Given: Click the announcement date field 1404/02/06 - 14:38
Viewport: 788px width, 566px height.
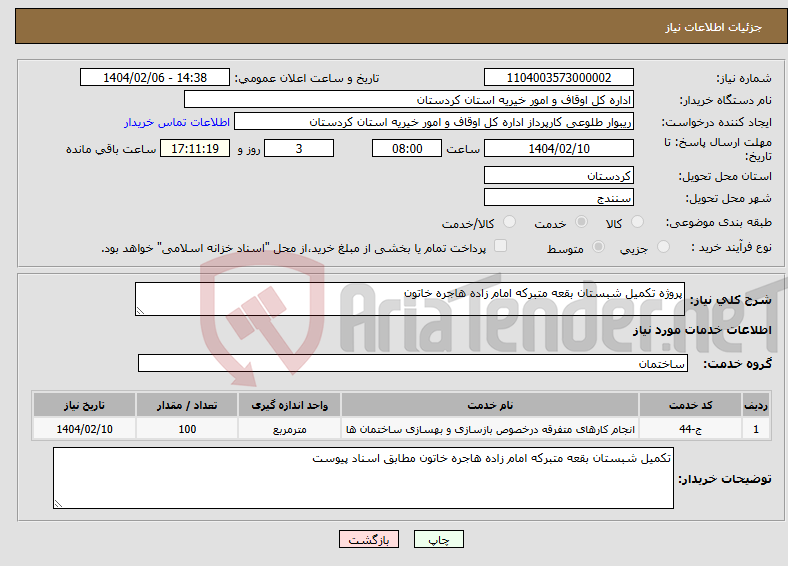Looking at the screenshot, I should [155, 77].
